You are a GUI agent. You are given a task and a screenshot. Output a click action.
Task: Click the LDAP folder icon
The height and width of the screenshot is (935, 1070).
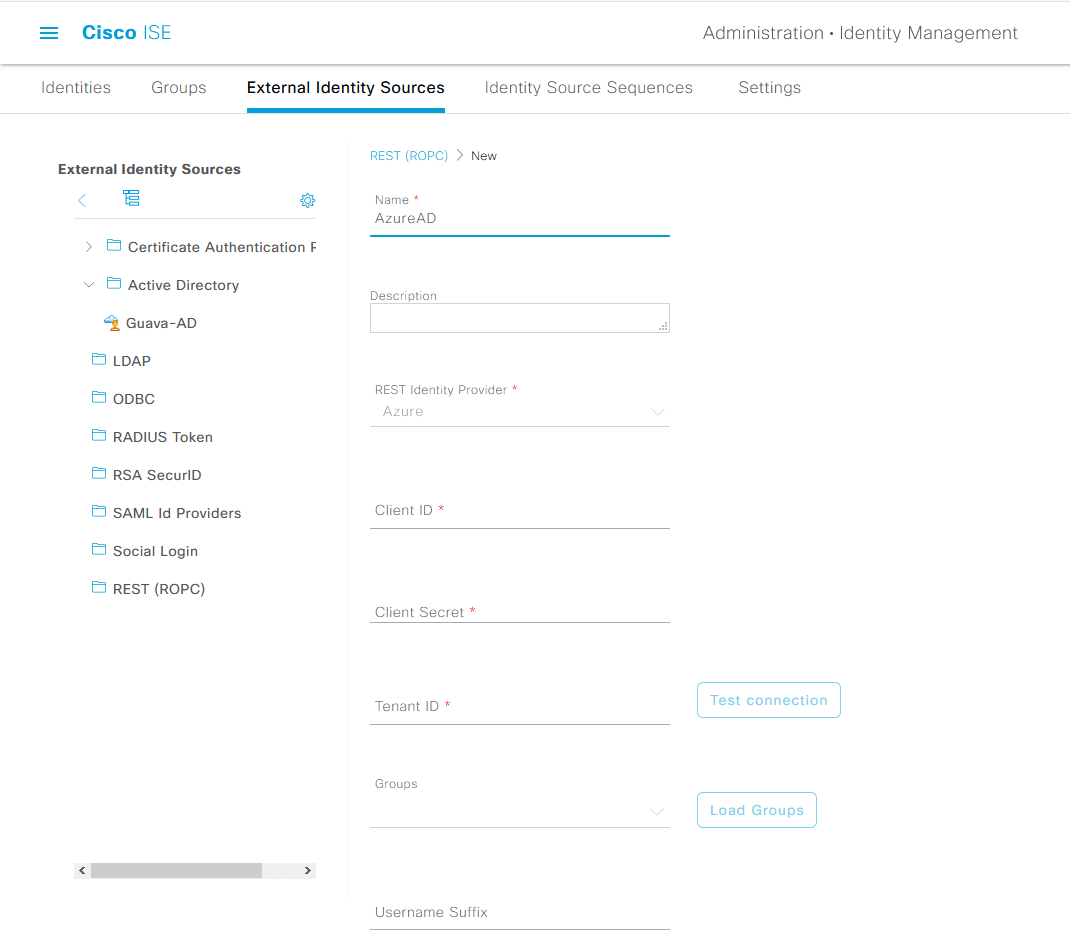(x=99, y=359)
